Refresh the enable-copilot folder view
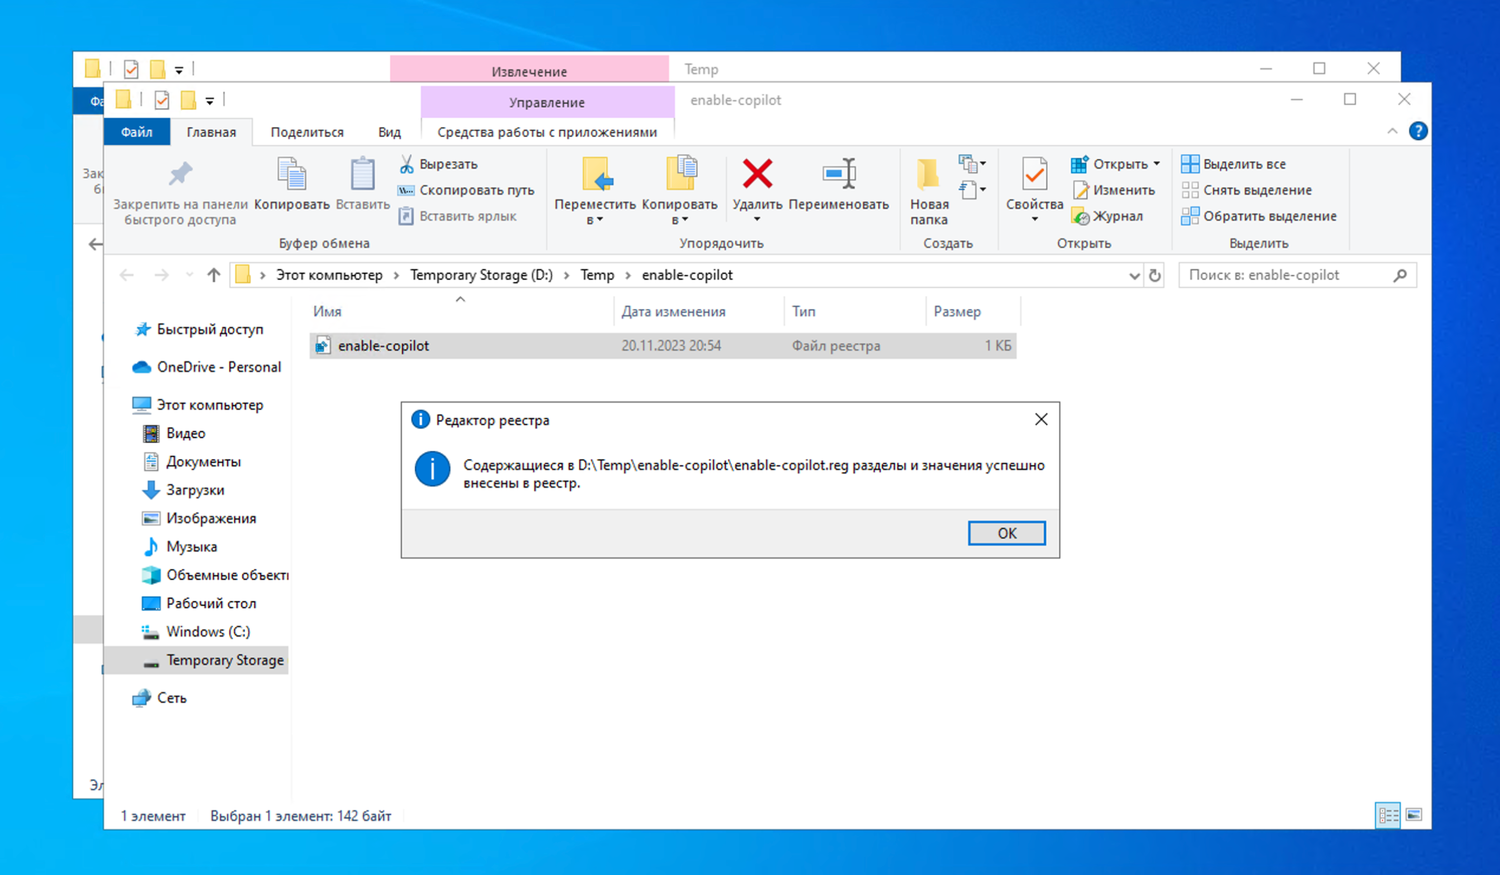The image size is (1500, 875). tap(1155, 275)
